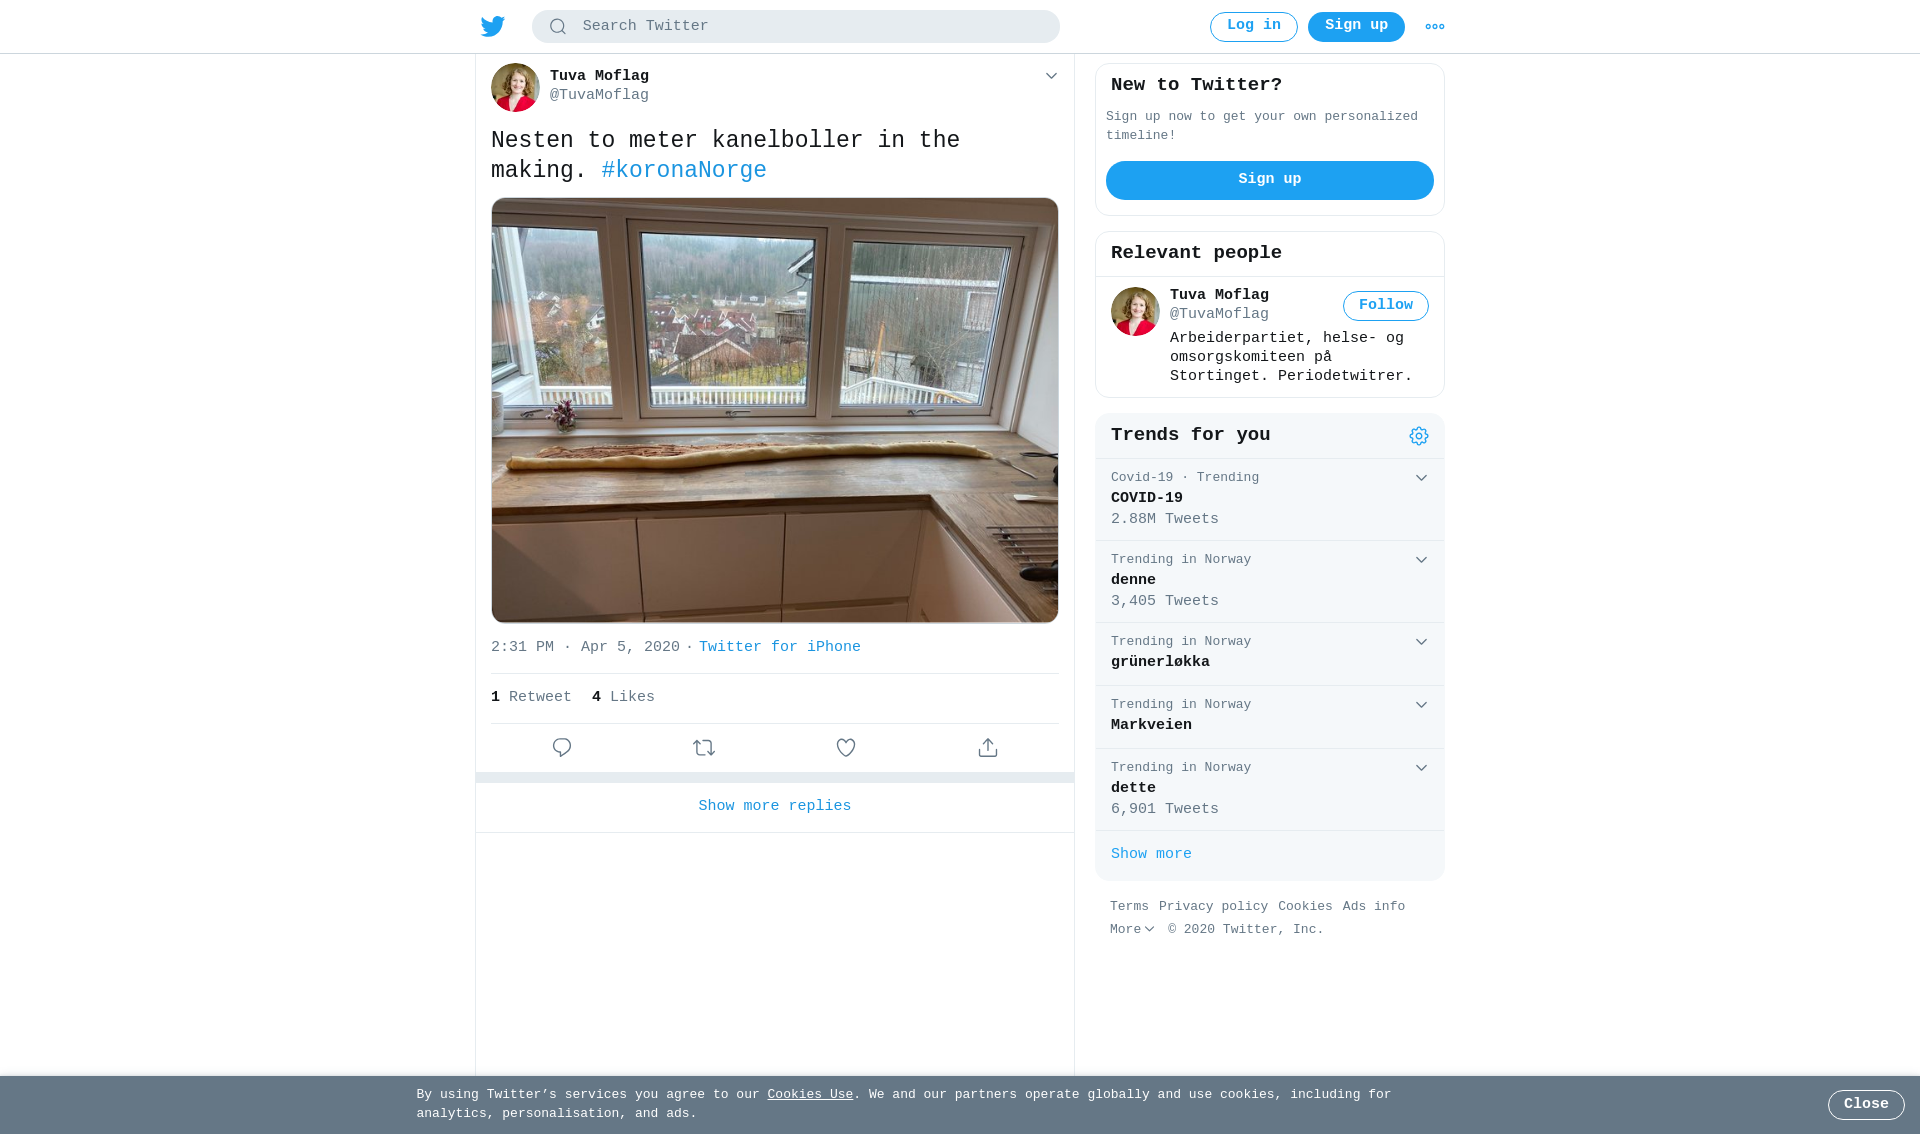Follow Tuva Moflag
1920x1134 pixels.
(x=1386, y=306)
